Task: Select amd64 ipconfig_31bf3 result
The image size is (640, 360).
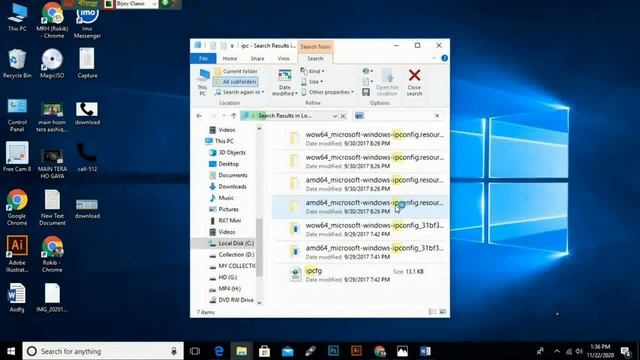Action: click(x=358, y=252)
